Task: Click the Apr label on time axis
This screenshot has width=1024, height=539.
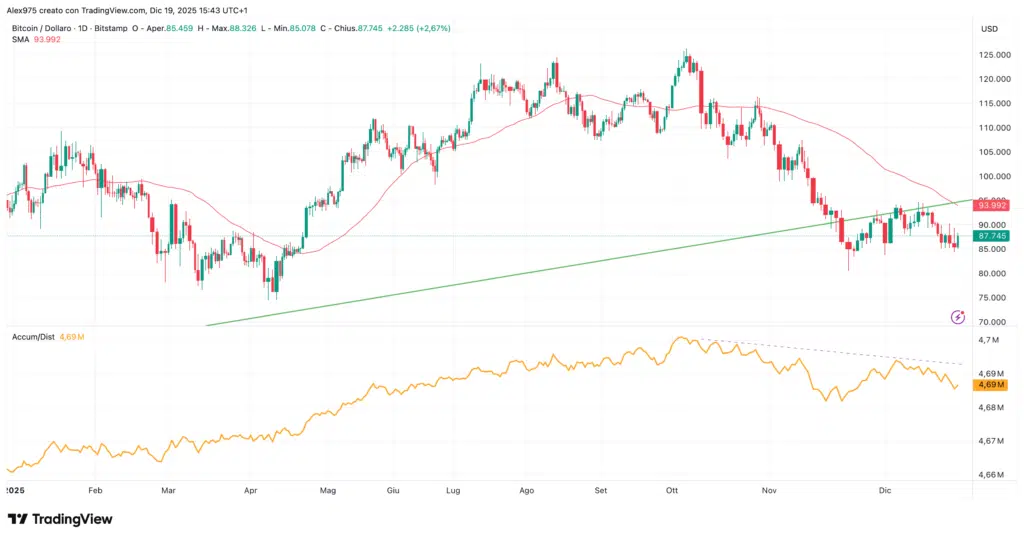Action: 251,491
